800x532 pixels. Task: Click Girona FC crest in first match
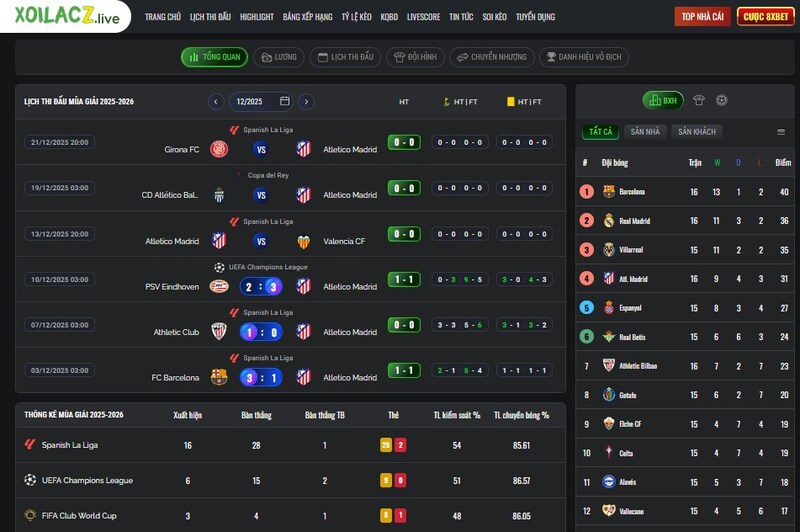(x=219, y=149)
